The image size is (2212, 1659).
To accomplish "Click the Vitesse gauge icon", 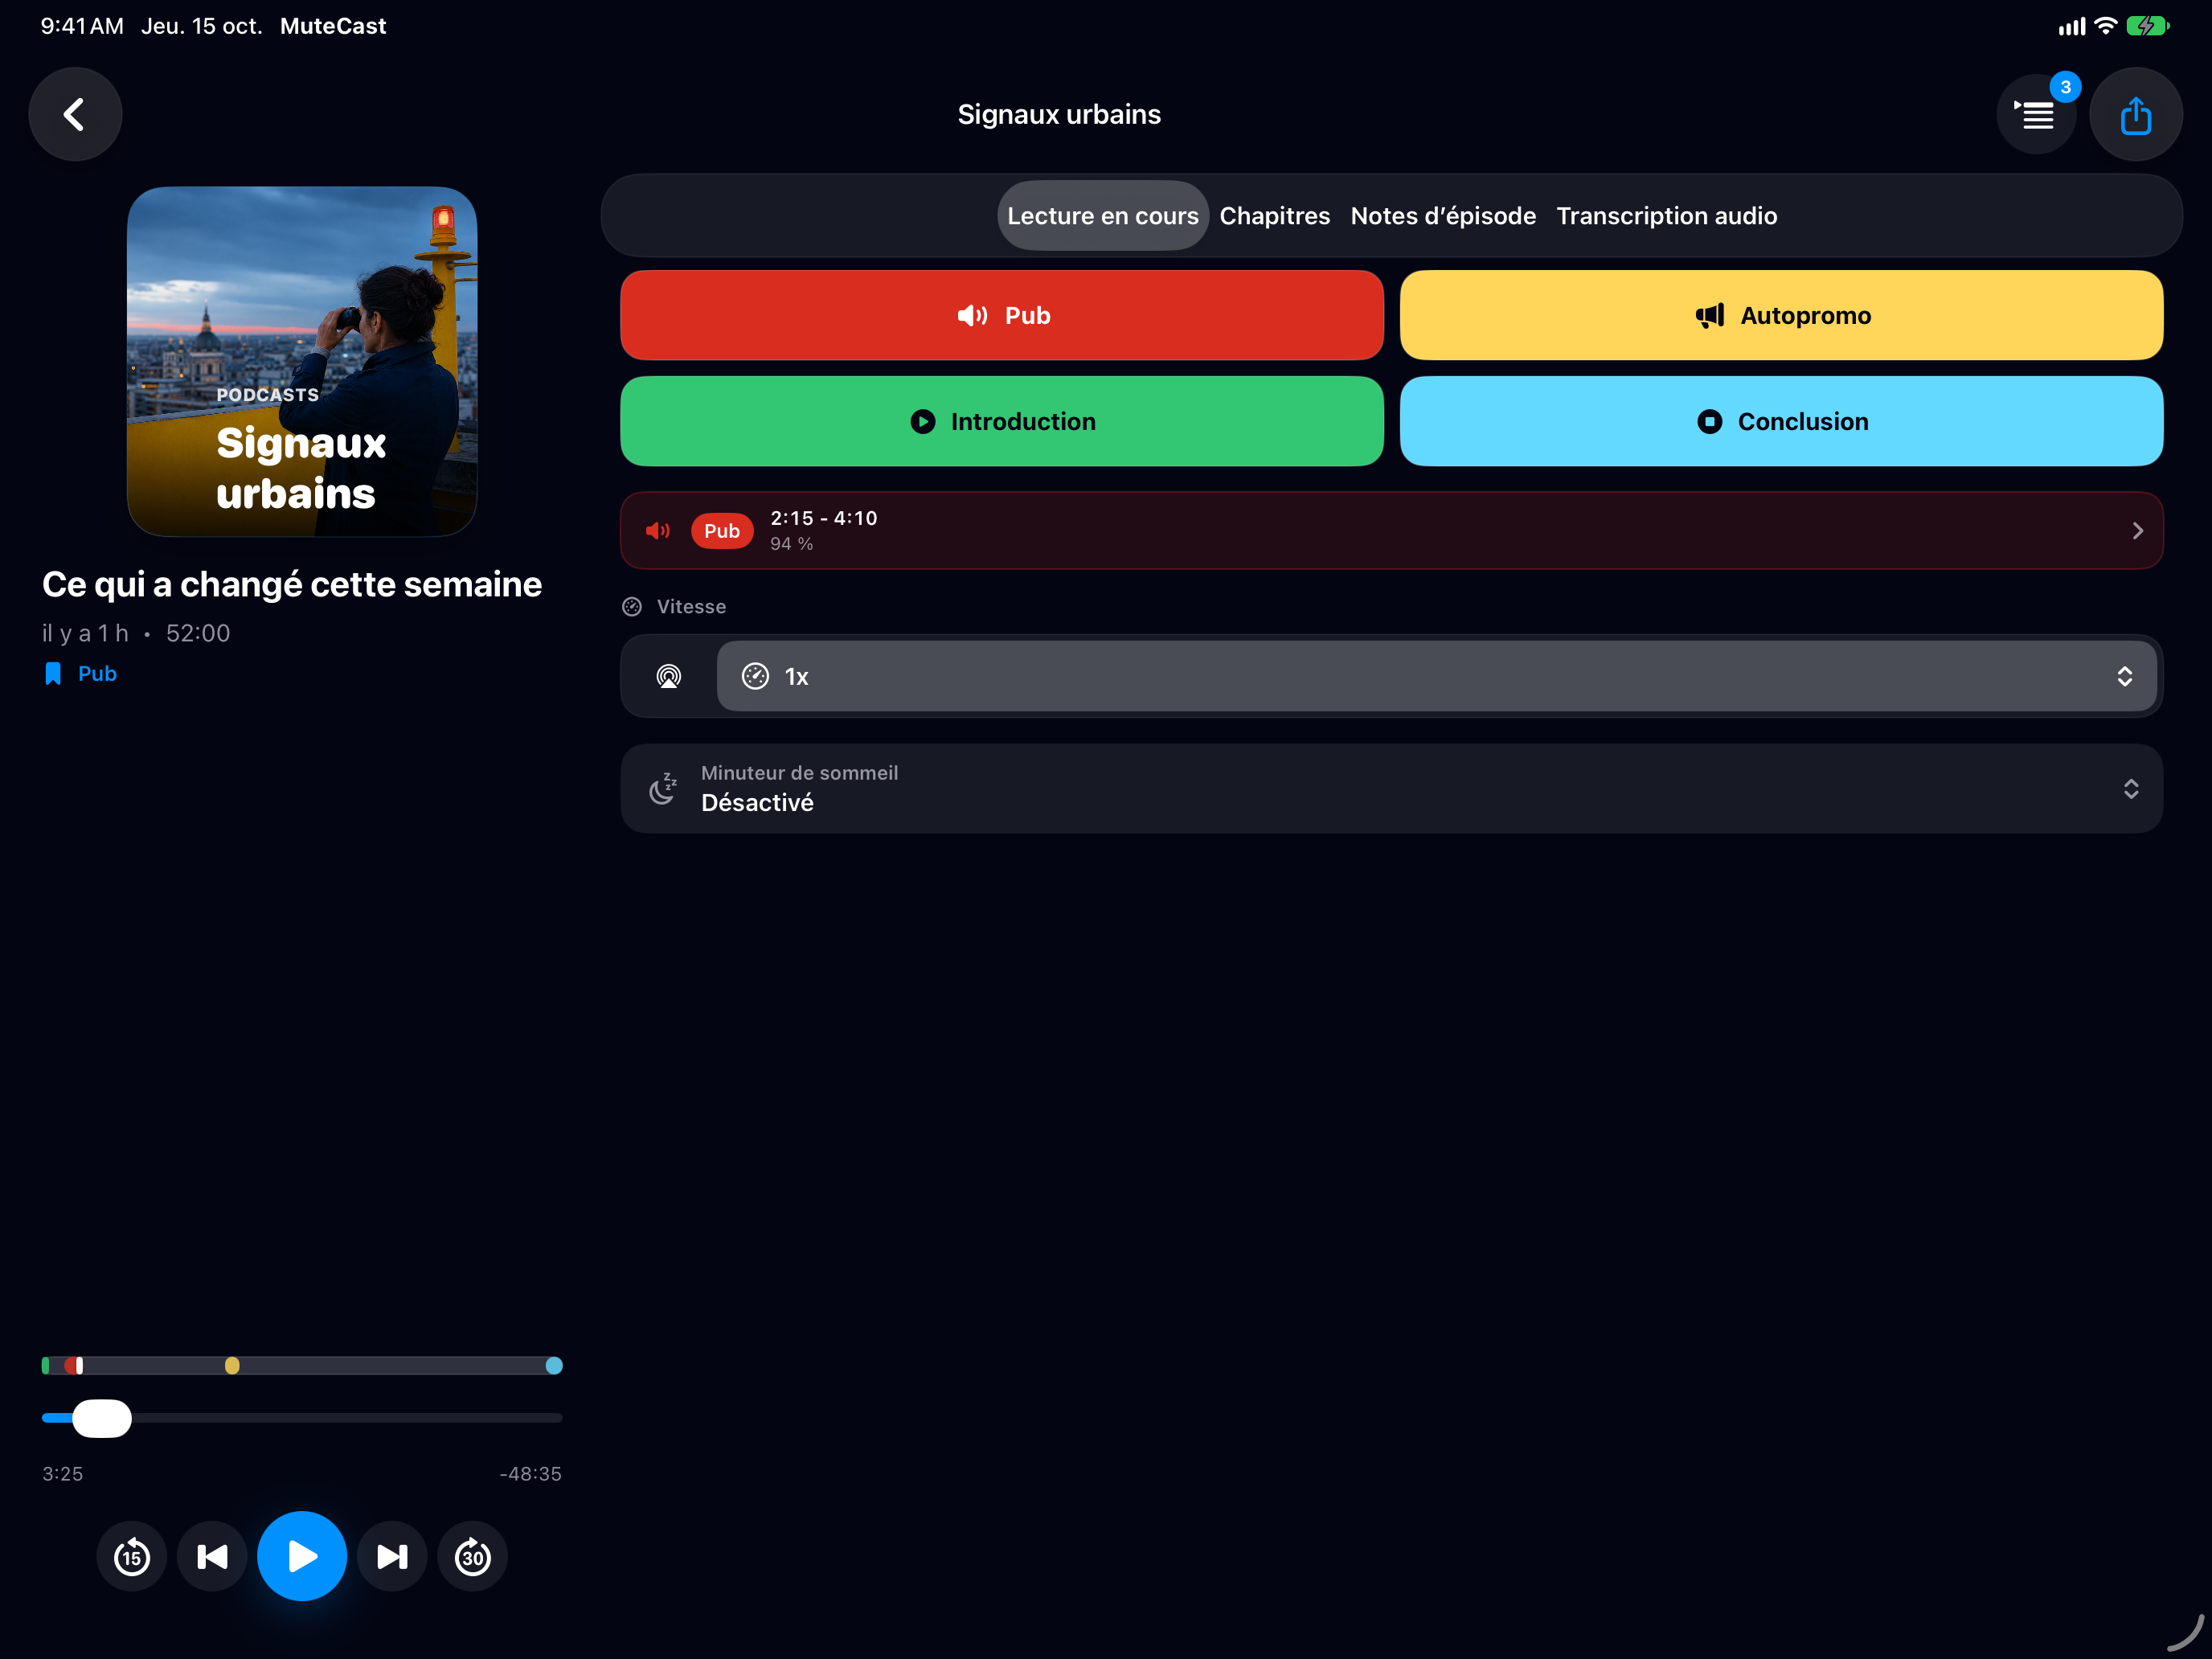I will 632,607.
